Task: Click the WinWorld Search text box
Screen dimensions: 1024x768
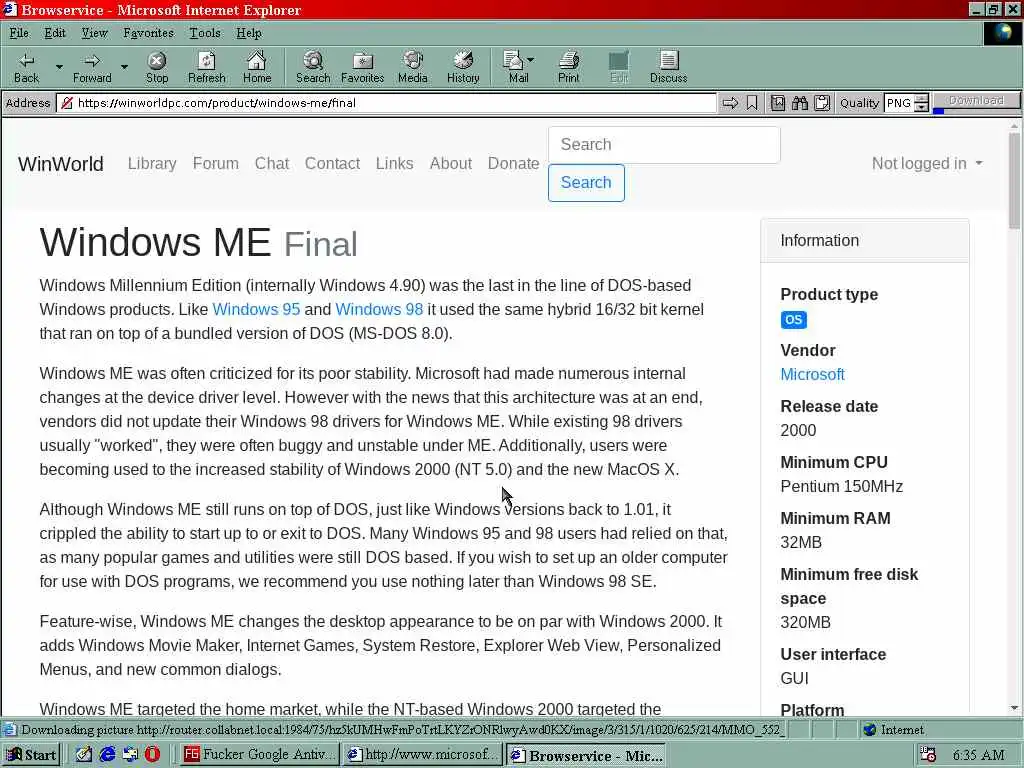Action: [x=664, y=144]
